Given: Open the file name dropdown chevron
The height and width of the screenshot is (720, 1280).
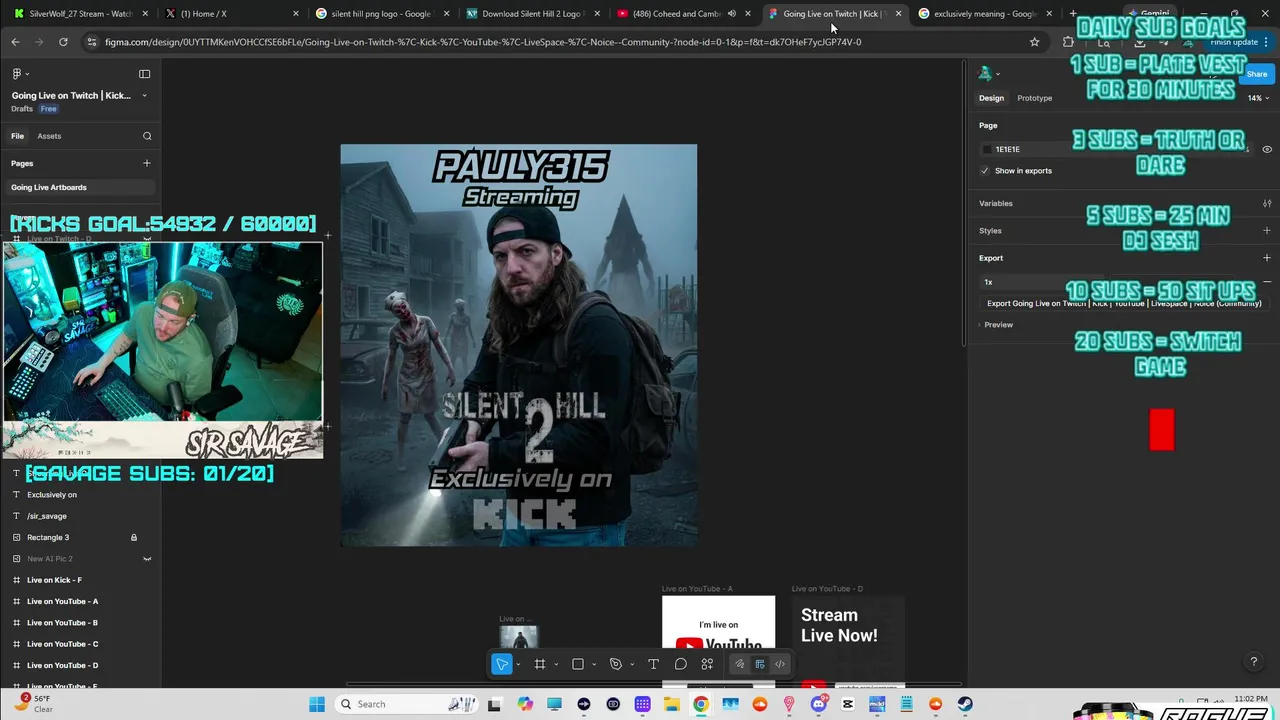Looking at the screenshot, I should (144, 96).
